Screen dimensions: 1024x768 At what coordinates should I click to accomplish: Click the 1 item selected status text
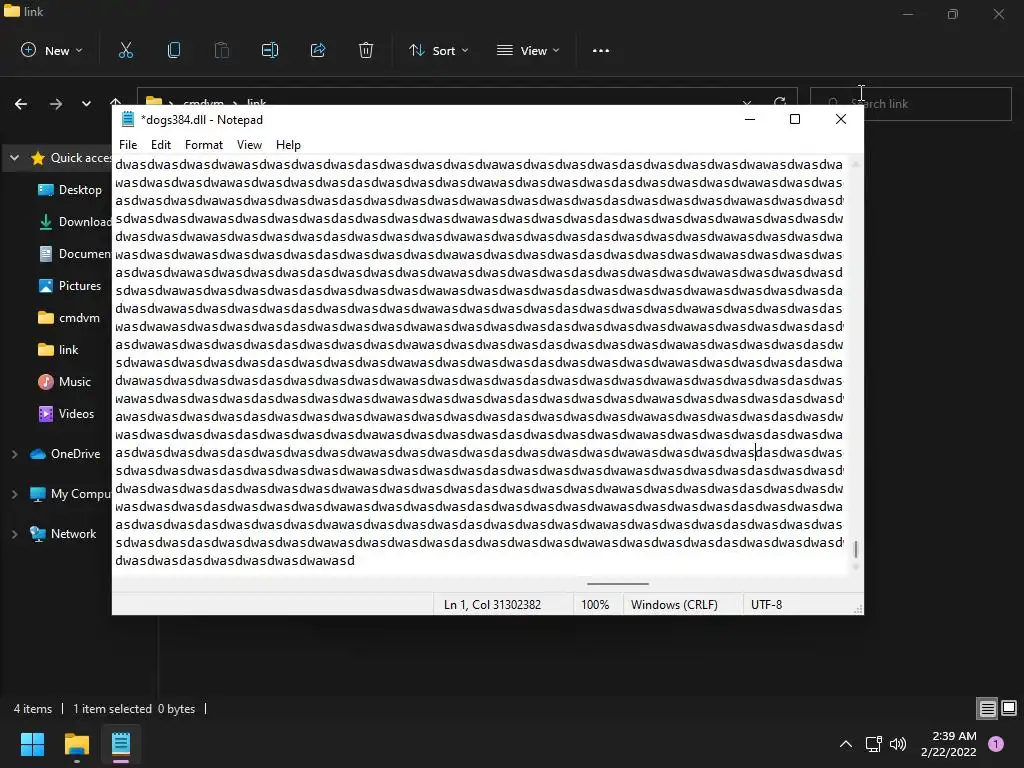point(112,709)
